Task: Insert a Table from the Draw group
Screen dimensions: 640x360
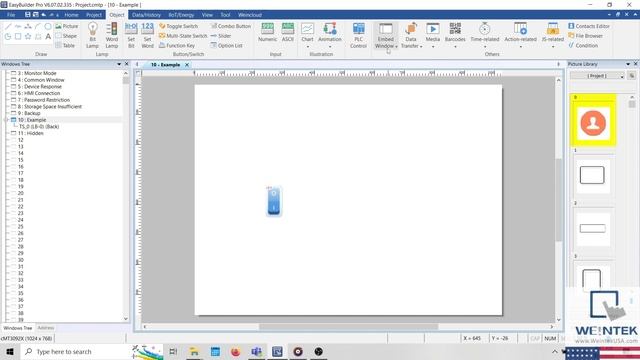Action: [x=65, y=46]
